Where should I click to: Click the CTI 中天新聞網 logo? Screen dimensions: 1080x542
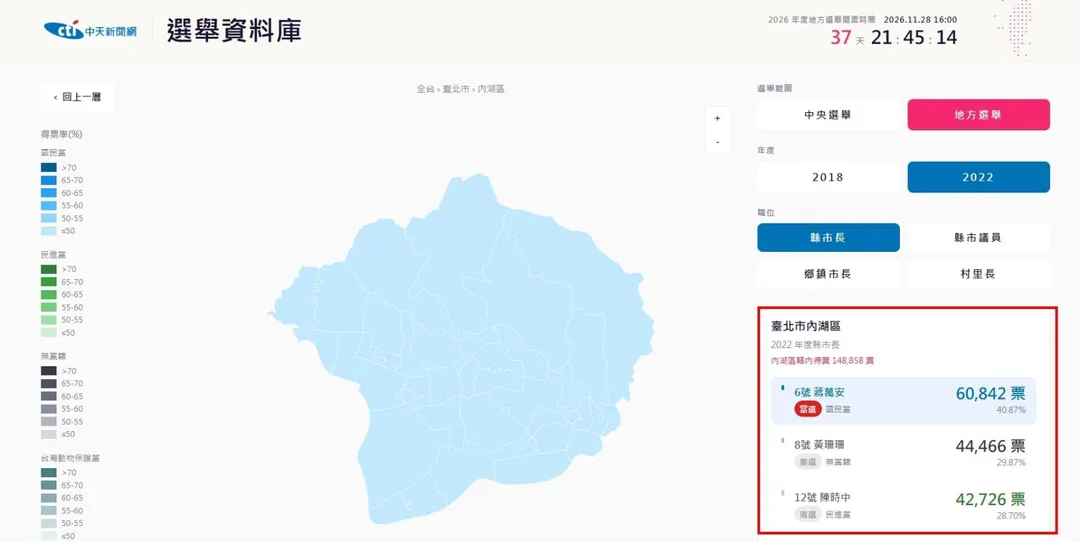pyautogui.click(x=90, y=31)
